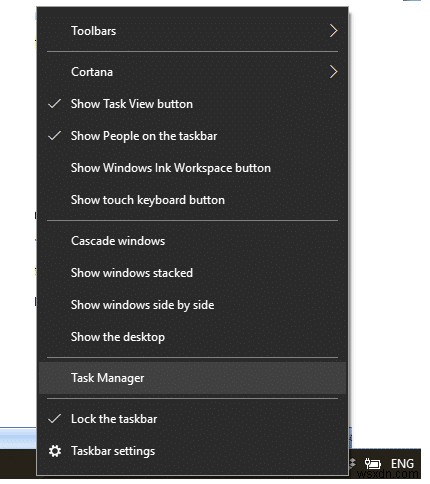Expand the Cortana submenu arrow

(x=333, y=72)
